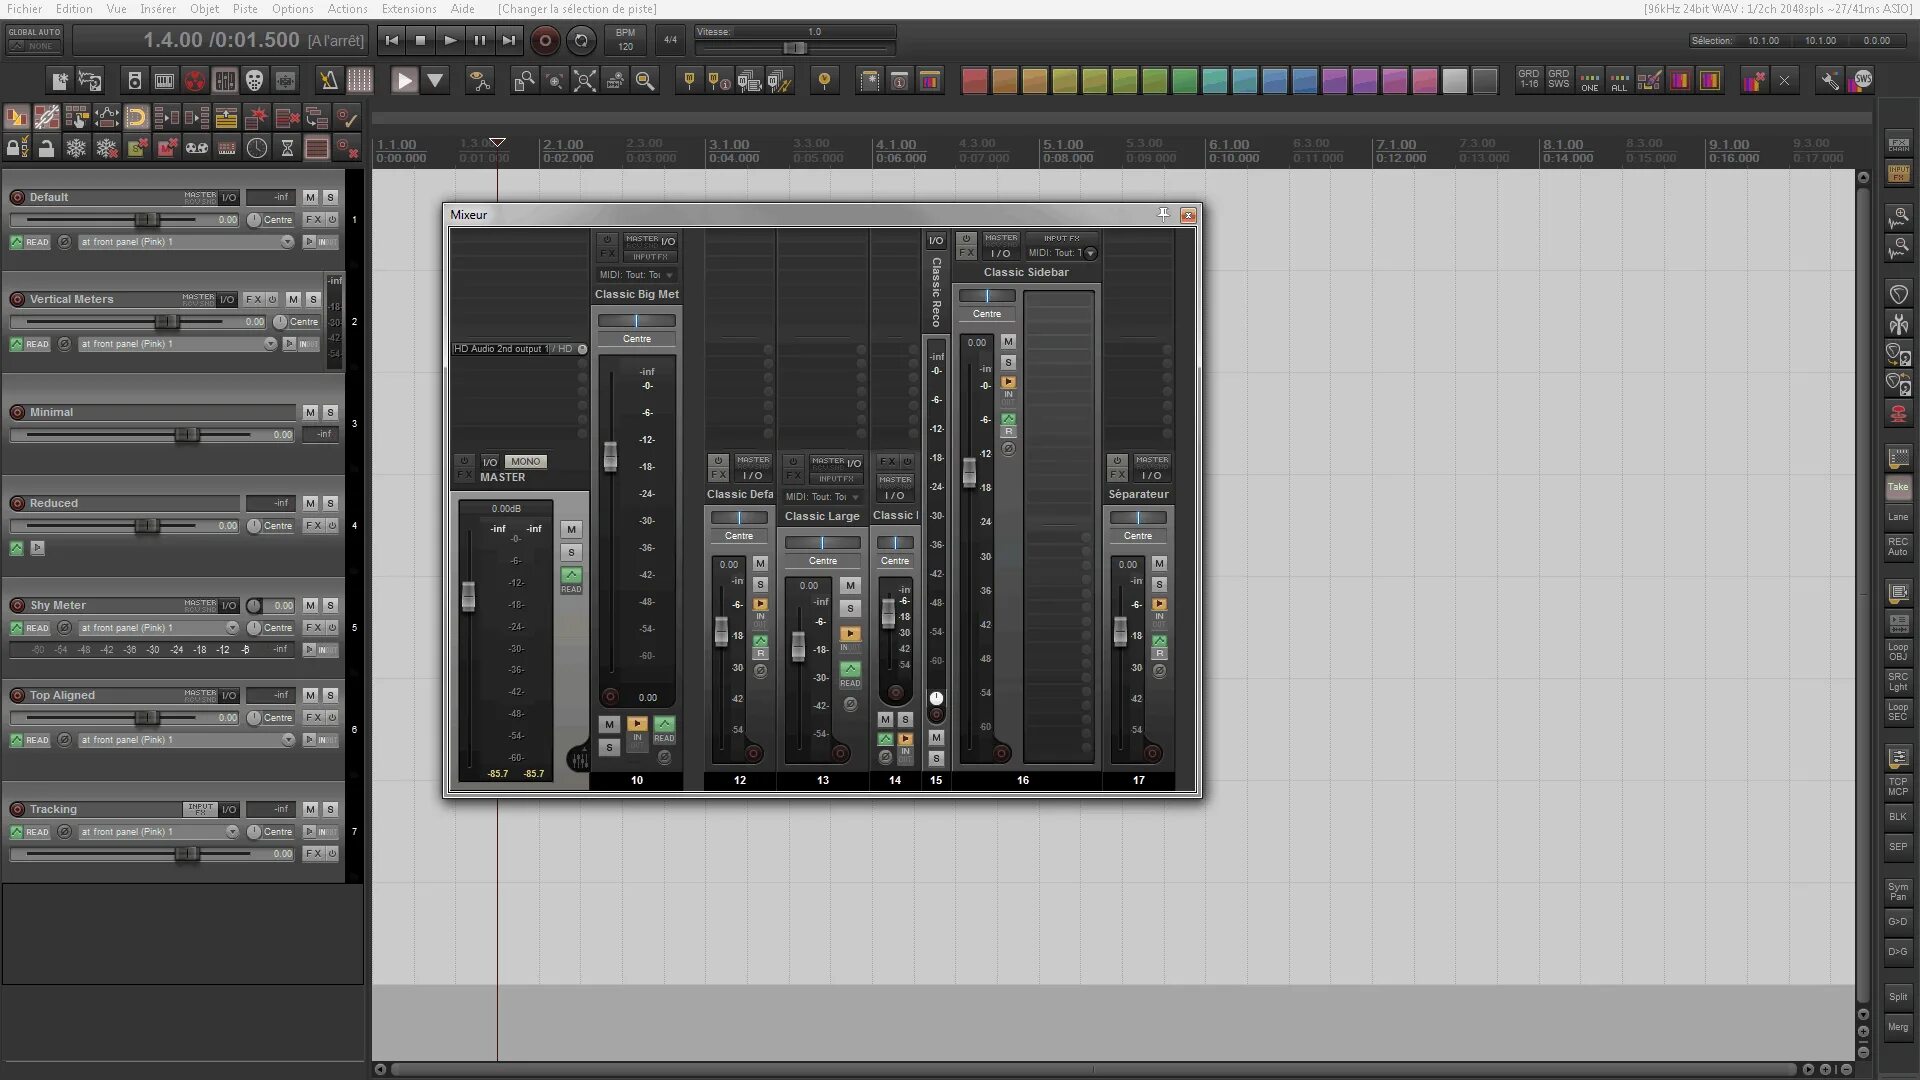Mute the Default track

(x=310, y=198)
